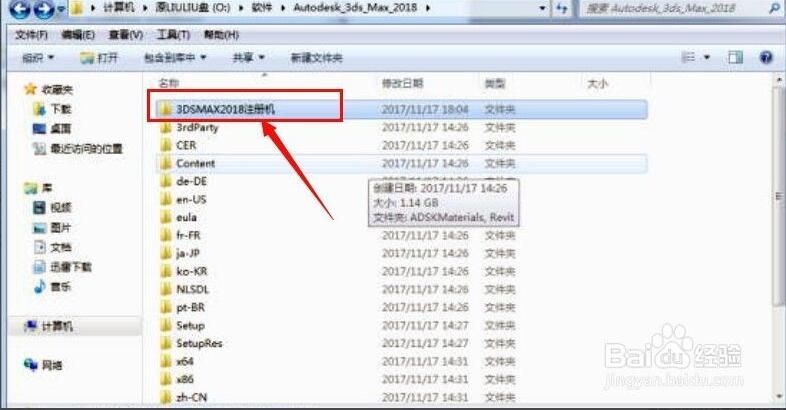Select the NLSDL folder icon
This screenshot has height=410, width=786.
click(x=166, y=289)
